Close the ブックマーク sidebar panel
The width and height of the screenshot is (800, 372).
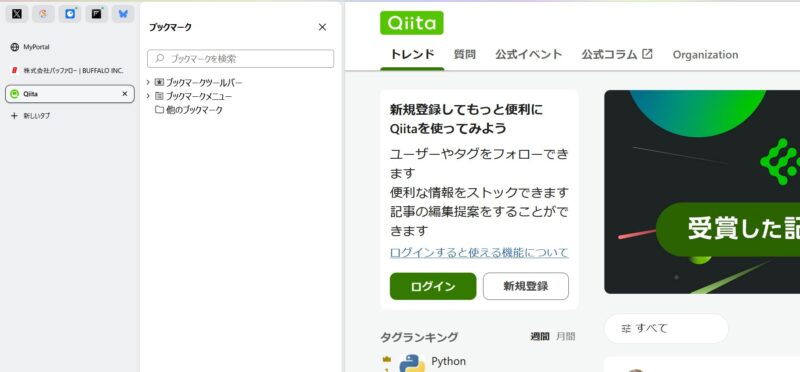(322, 27)
